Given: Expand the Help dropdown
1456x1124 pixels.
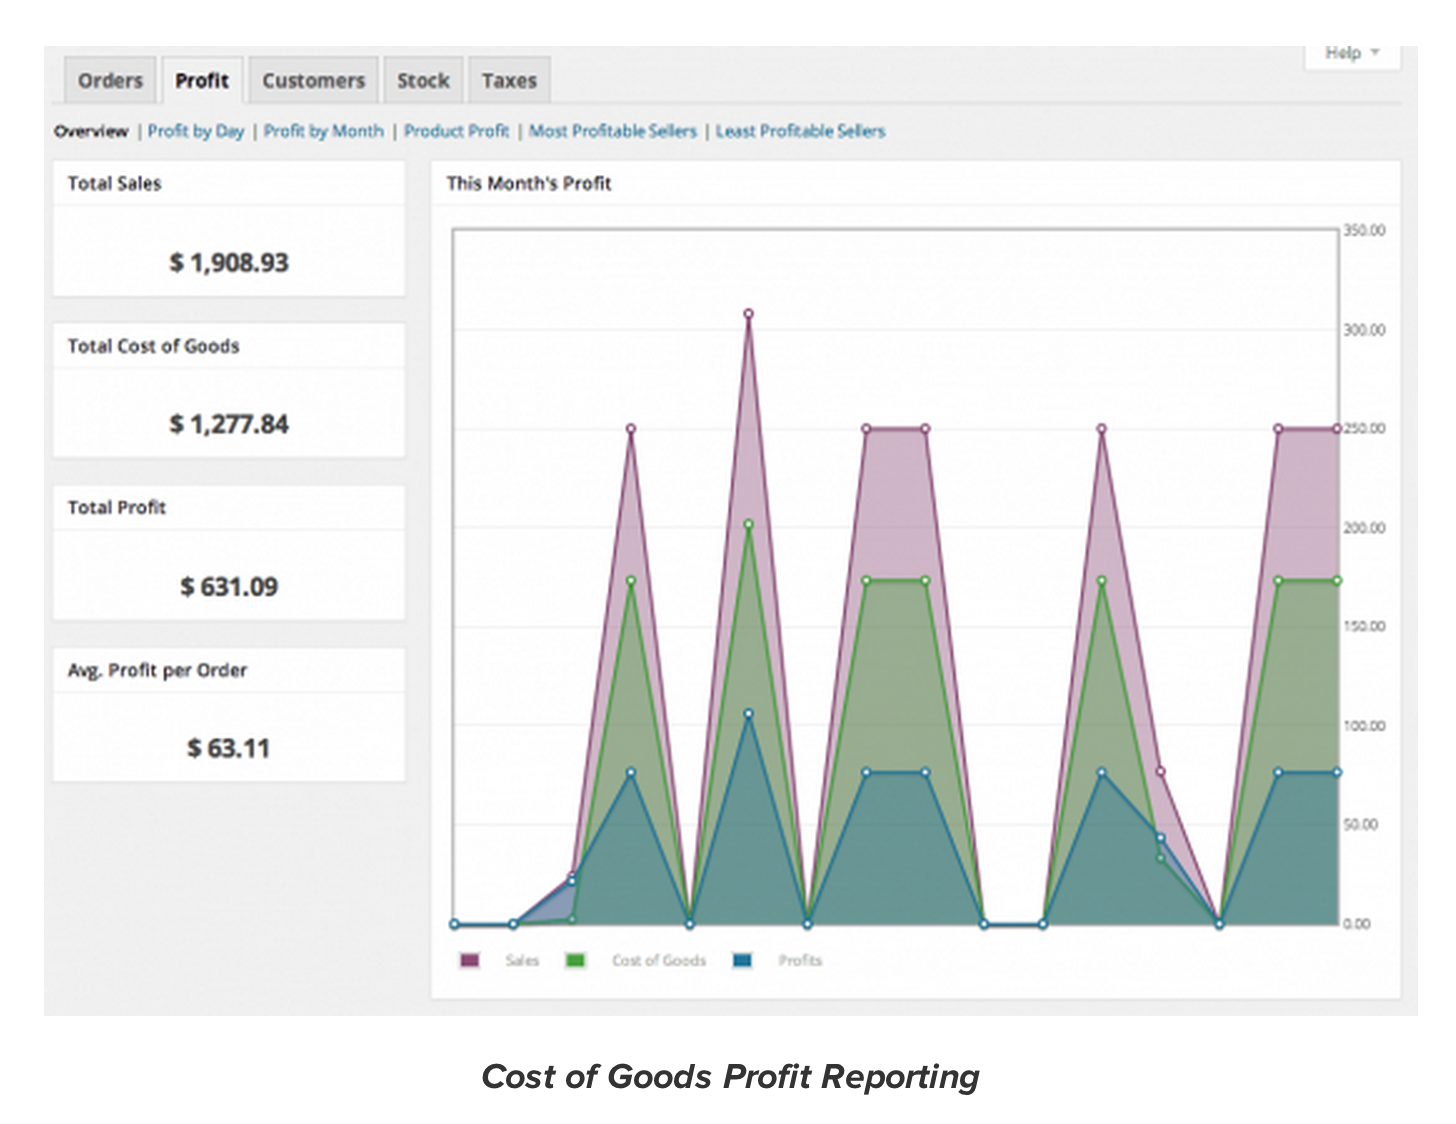Looking at the screenshot, I should pos(1352,53).
